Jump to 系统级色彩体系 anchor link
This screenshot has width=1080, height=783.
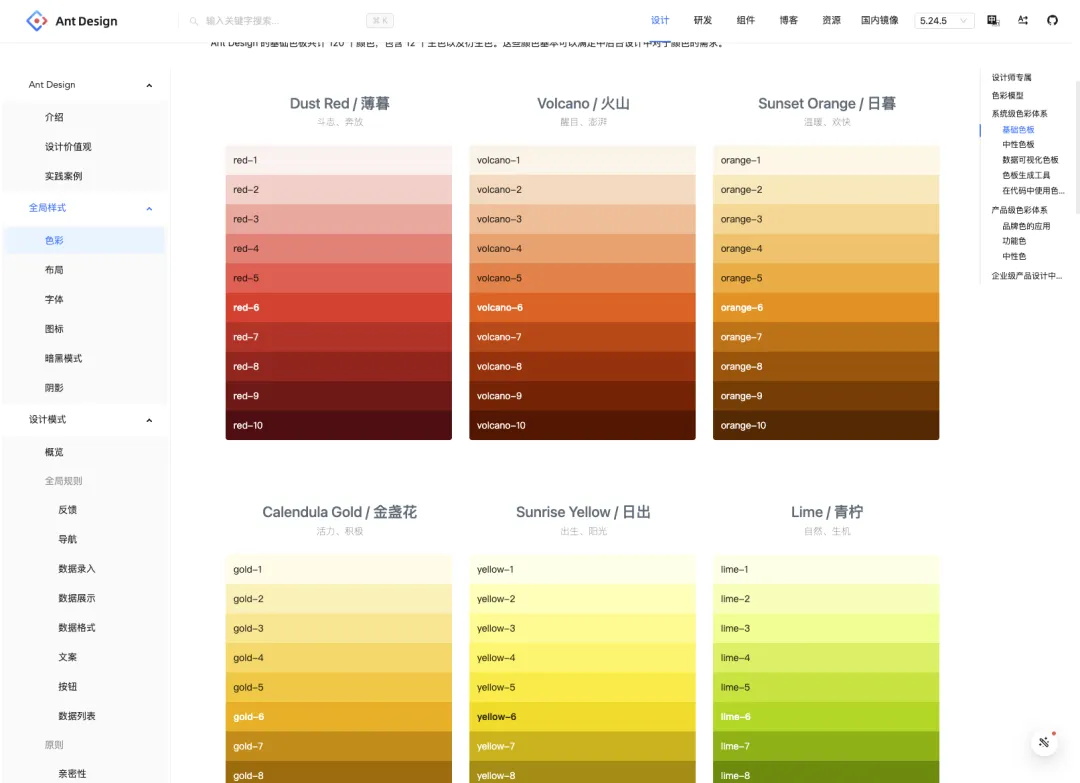(x=1019, y=114)
